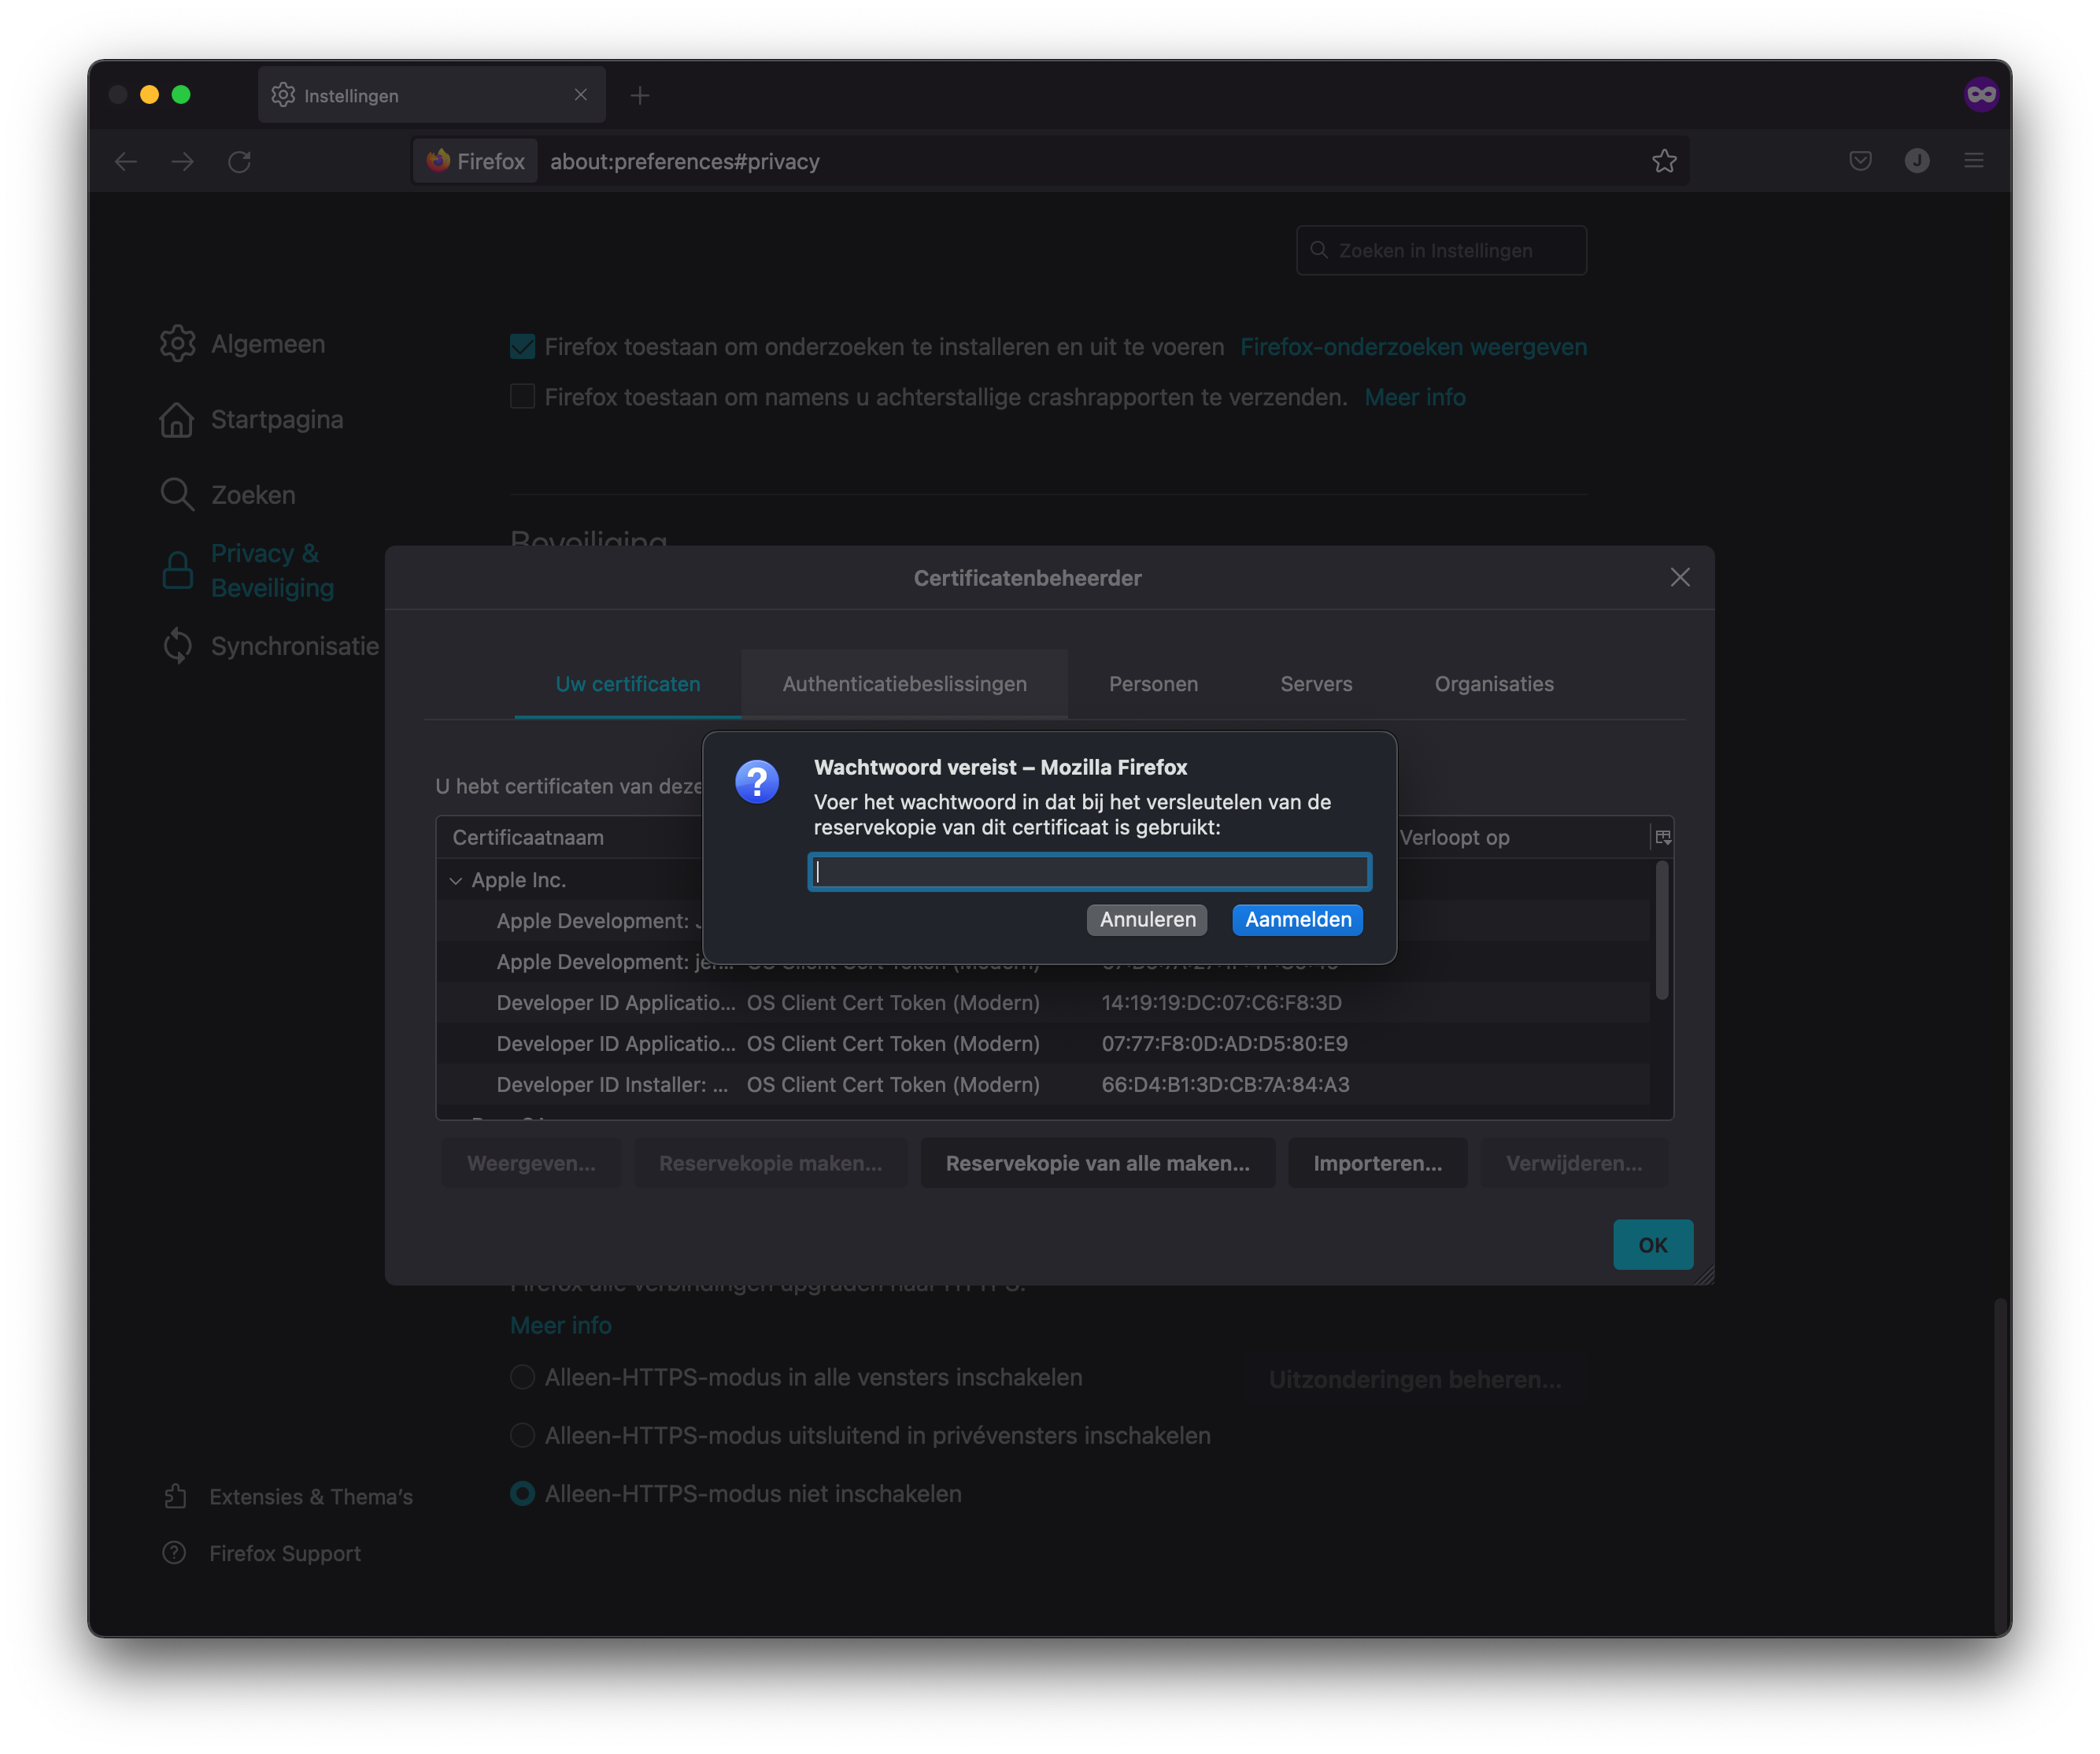Click Aanmelden to submit password

coord(1298,920)
